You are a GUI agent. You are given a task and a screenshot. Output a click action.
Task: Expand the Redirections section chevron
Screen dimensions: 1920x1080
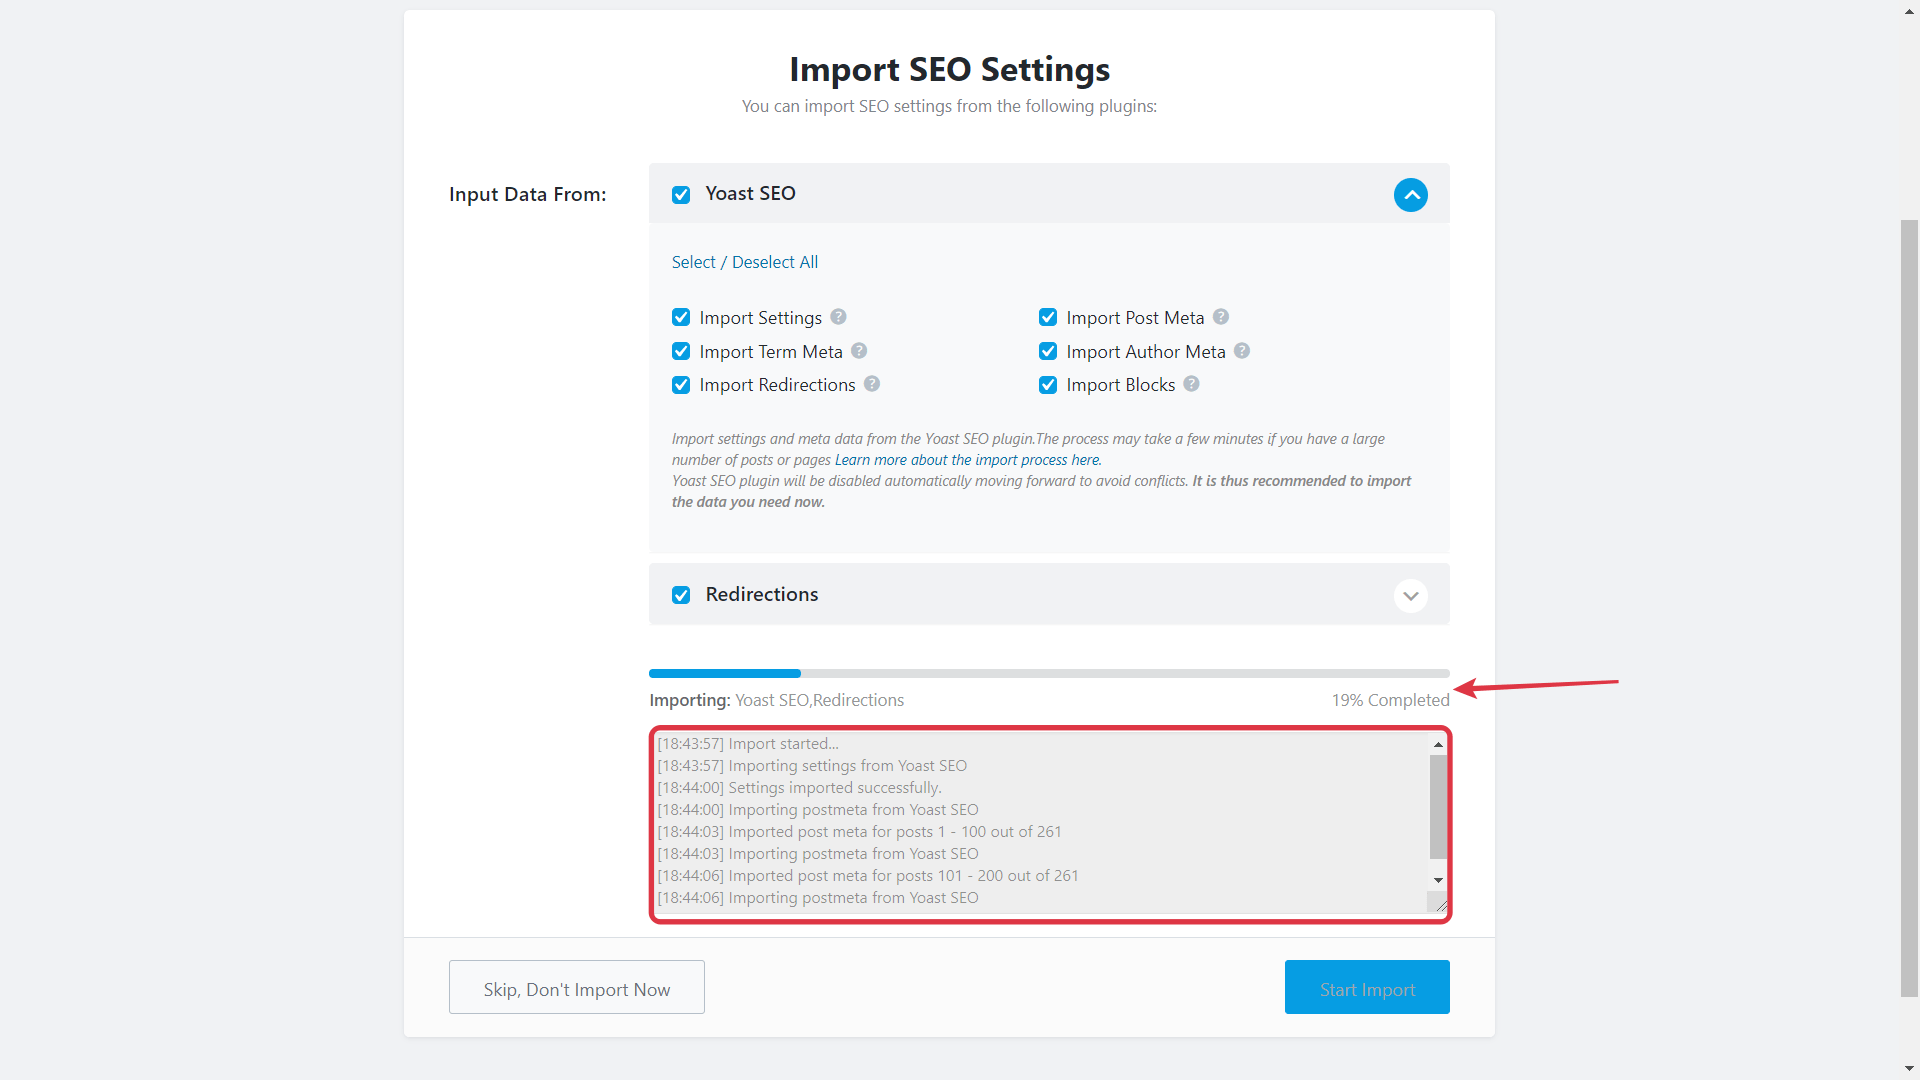(x=1410, y=596)
